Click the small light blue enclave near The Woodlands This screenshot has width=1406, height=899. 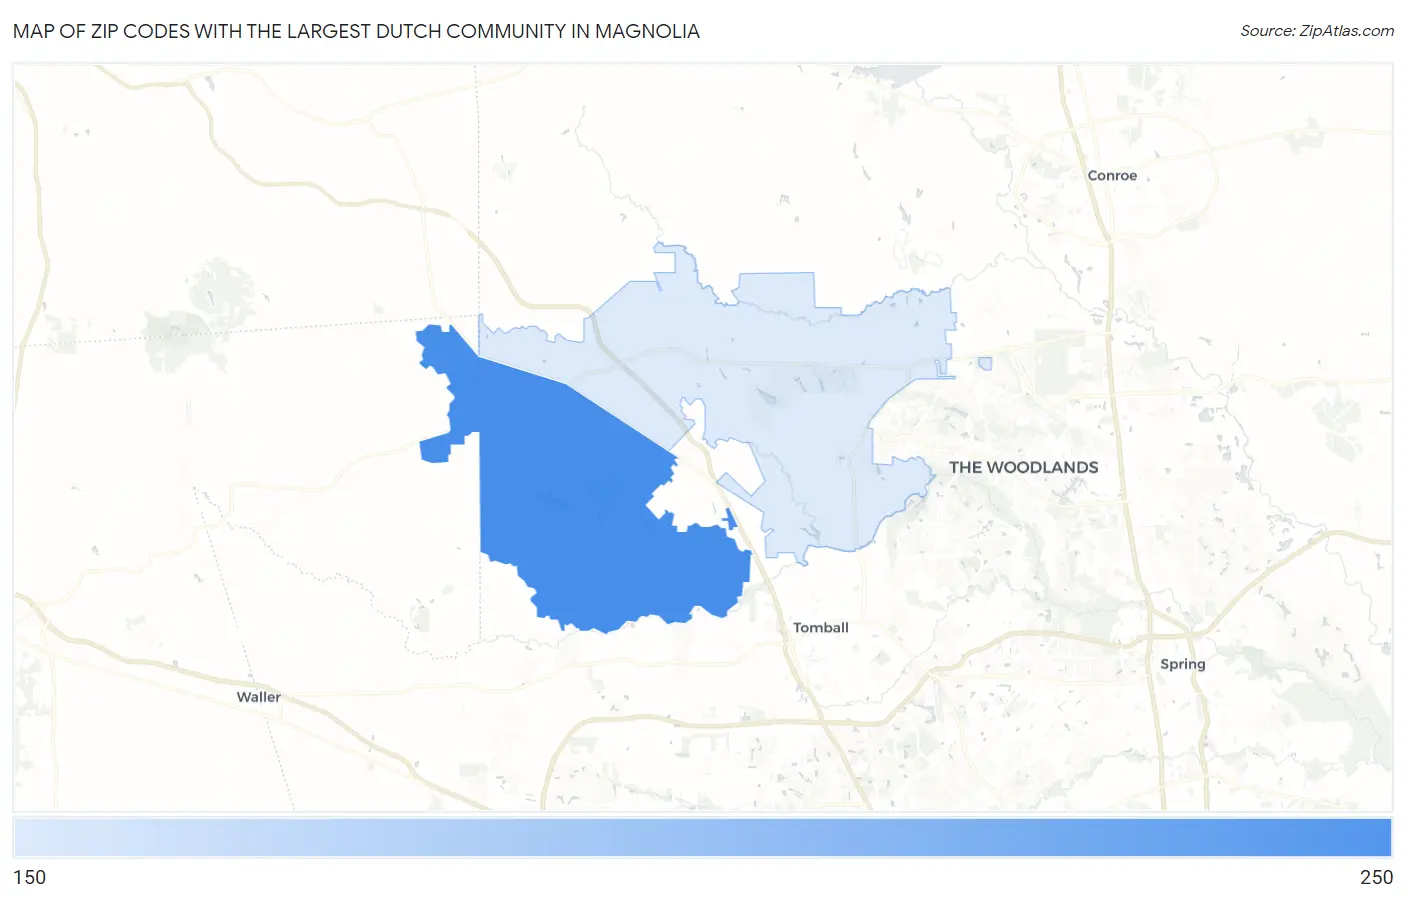[985, 364]
